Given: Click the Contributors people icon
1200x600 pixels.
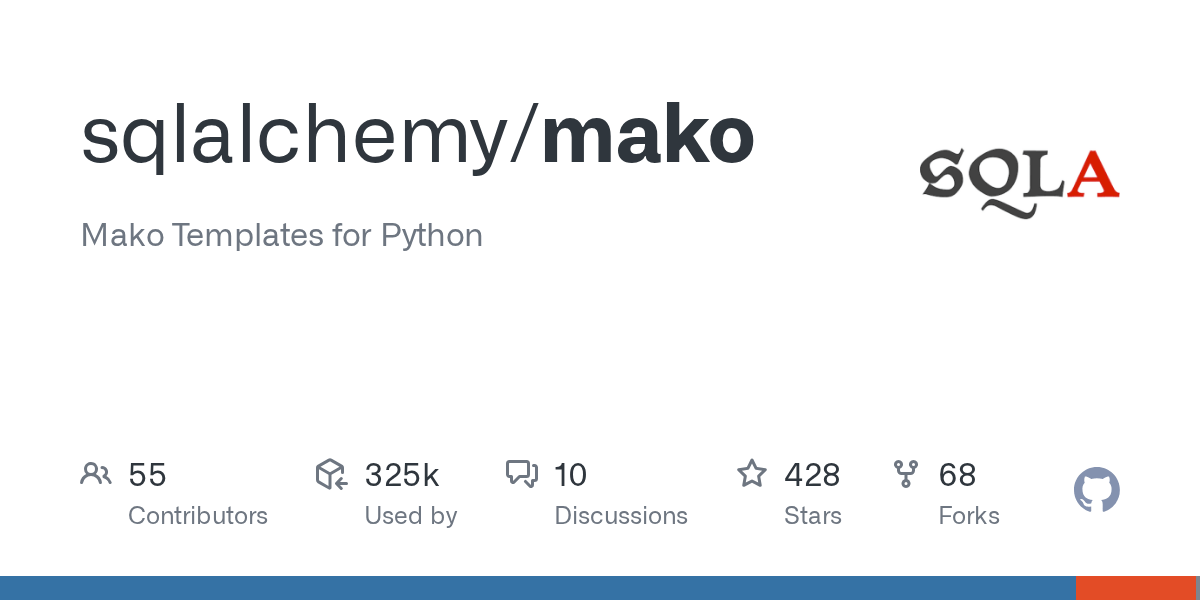Looking at the screenshot, I should [96, 474].
